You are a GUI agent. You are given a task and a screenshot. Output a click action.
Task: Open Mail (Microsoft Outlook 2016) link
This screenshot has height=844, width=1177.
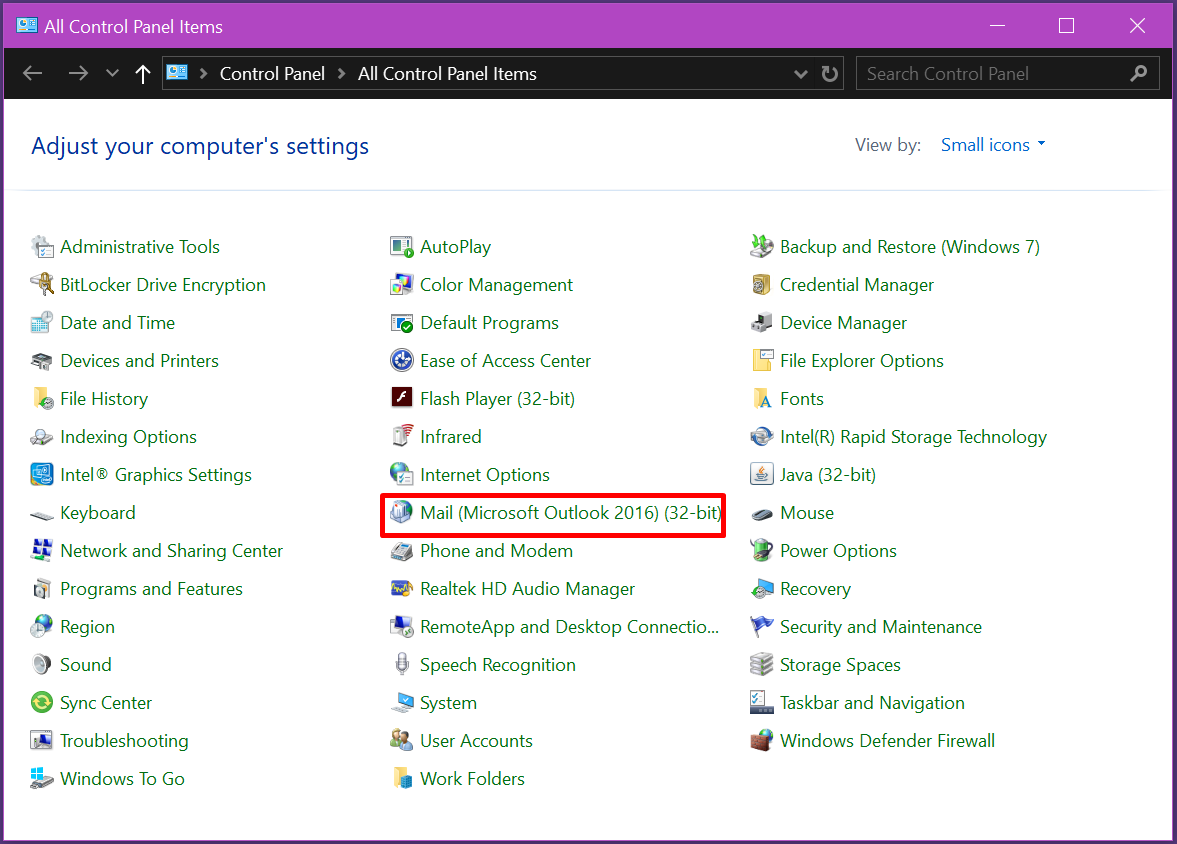coord(570,513)
